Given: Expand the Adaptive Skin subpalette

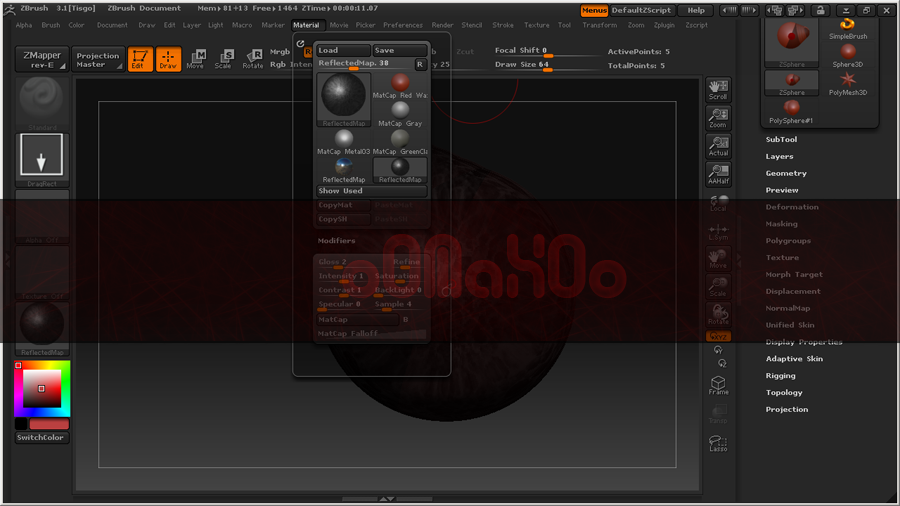Looking at the screenshot, I should pyautogui.click(x=794, y=359).
